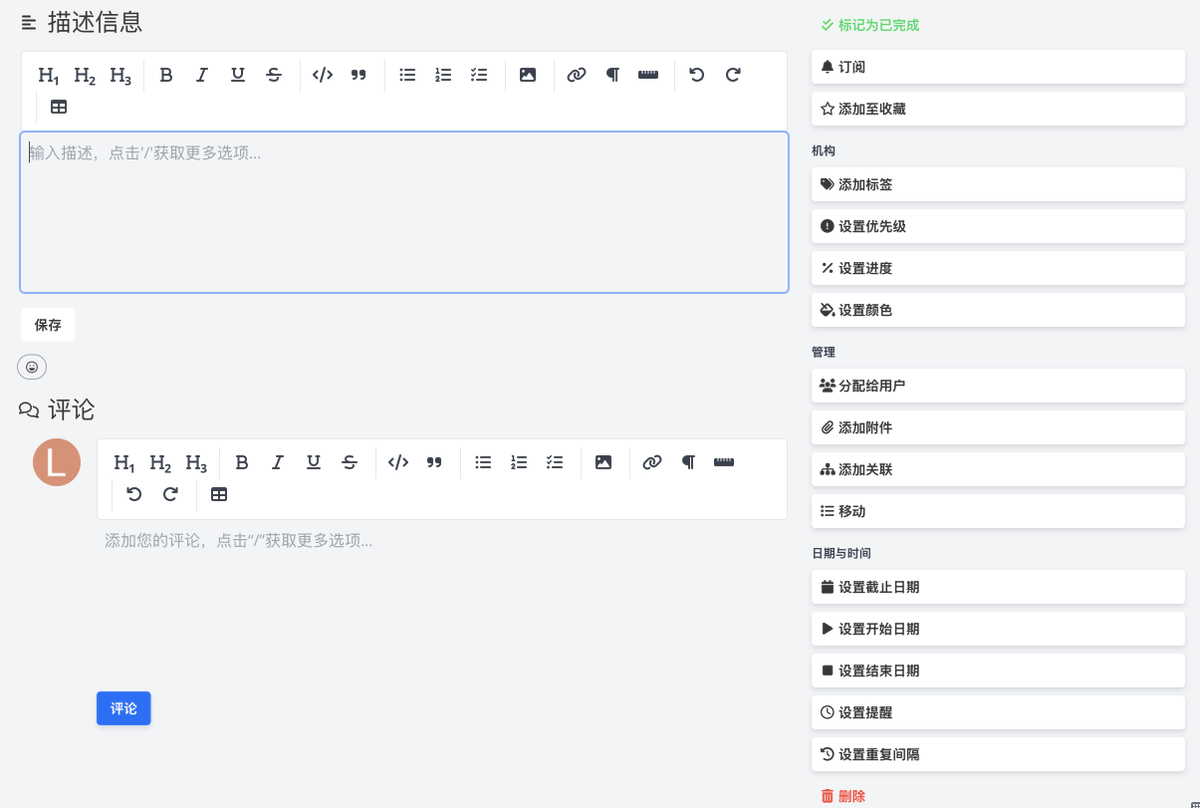Open the emoji reaction picker
Viewport: 1200px width, 808px height.
(32, 367)
